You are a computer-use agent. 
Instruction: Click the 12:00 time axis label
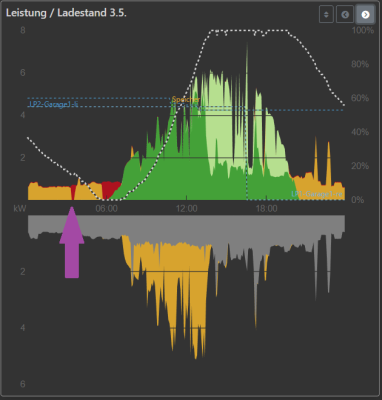187,209
